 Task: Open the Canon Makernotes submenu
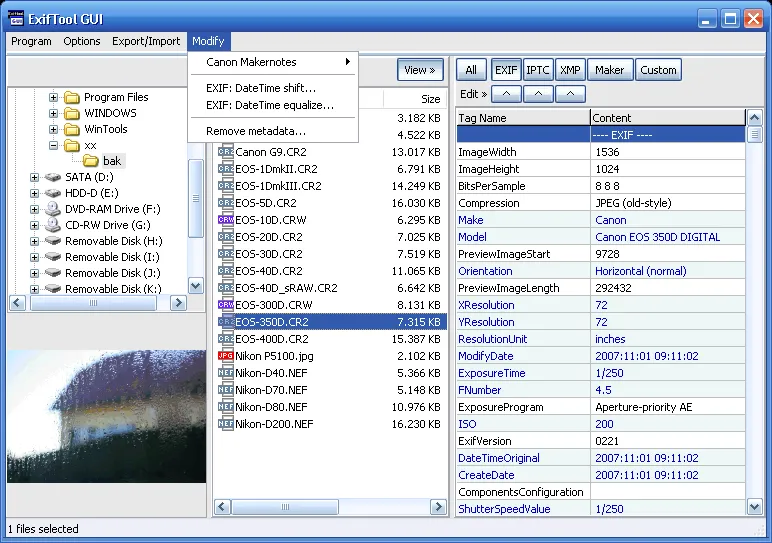(273, 62)
